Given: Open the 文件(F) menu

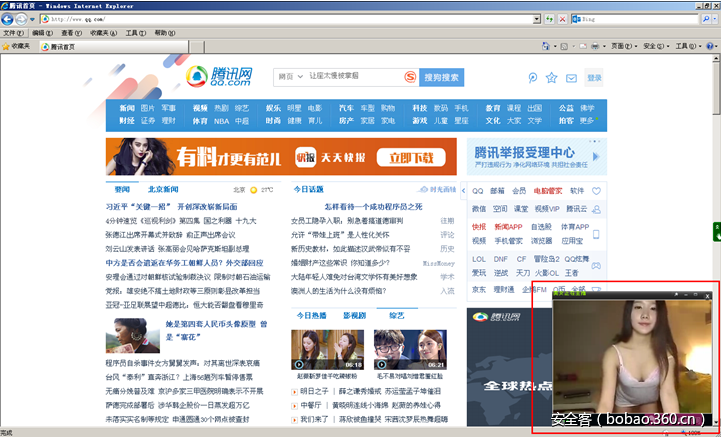Looking at the screenshot, I should click(x=13, y=33).
